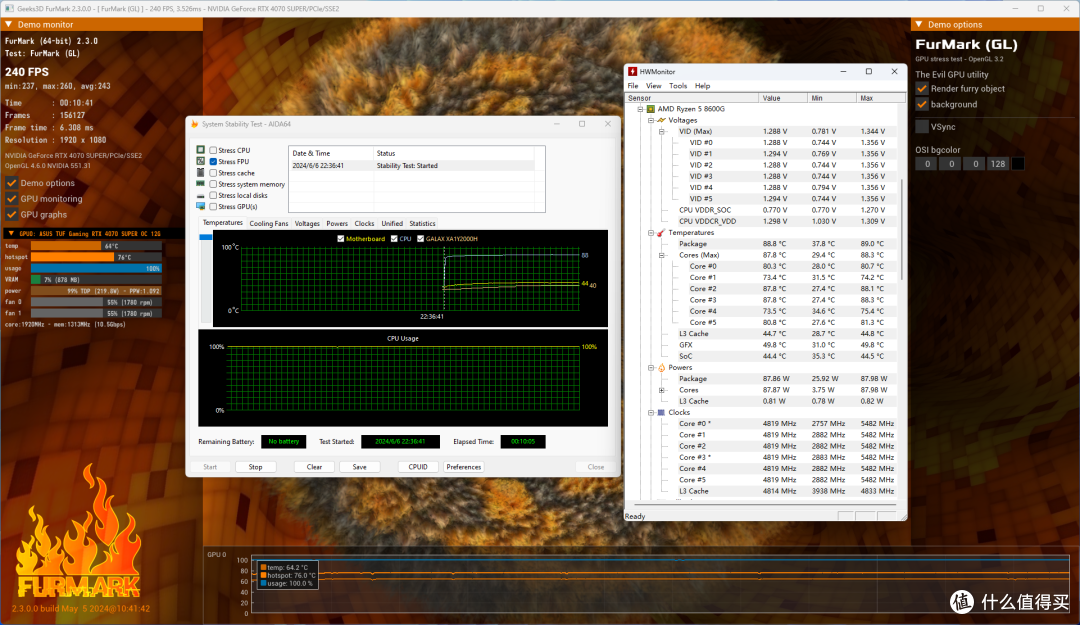The image size is (1080, 625).
Task: Click the disk drive icon beside Stress local disks
Action: (x=200, y=195)
